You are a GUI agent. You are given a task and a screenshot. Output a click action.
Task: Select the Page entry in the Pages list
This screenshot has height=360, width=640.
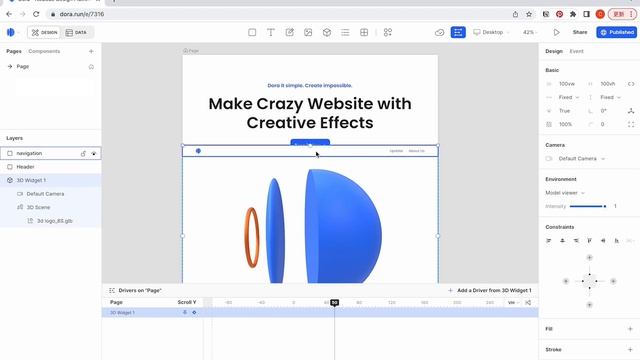(x=51, y=66)
